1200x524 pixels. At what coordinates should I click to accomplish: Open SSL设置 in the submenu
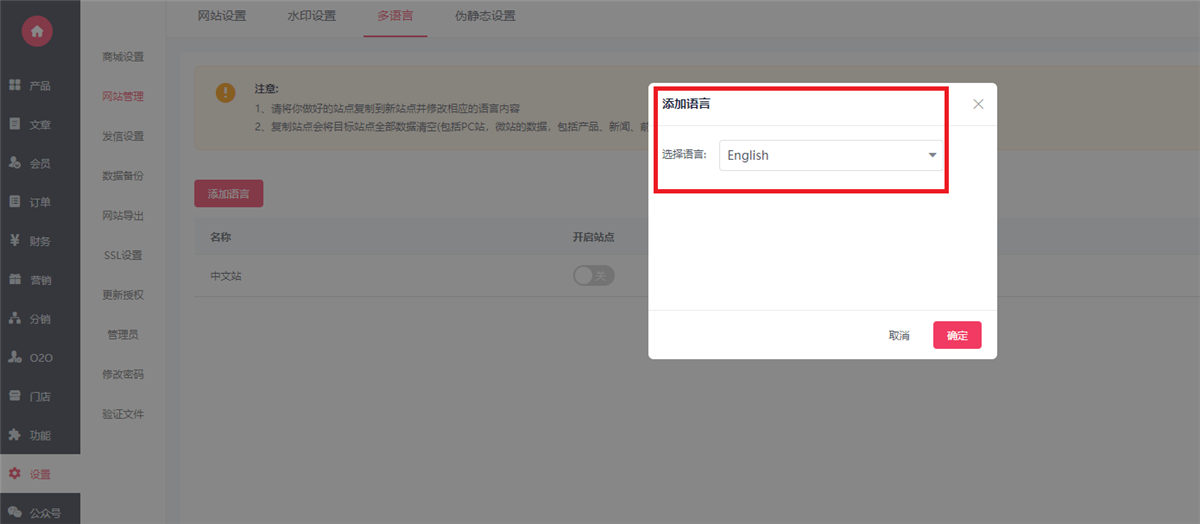[x=123, y=255]
